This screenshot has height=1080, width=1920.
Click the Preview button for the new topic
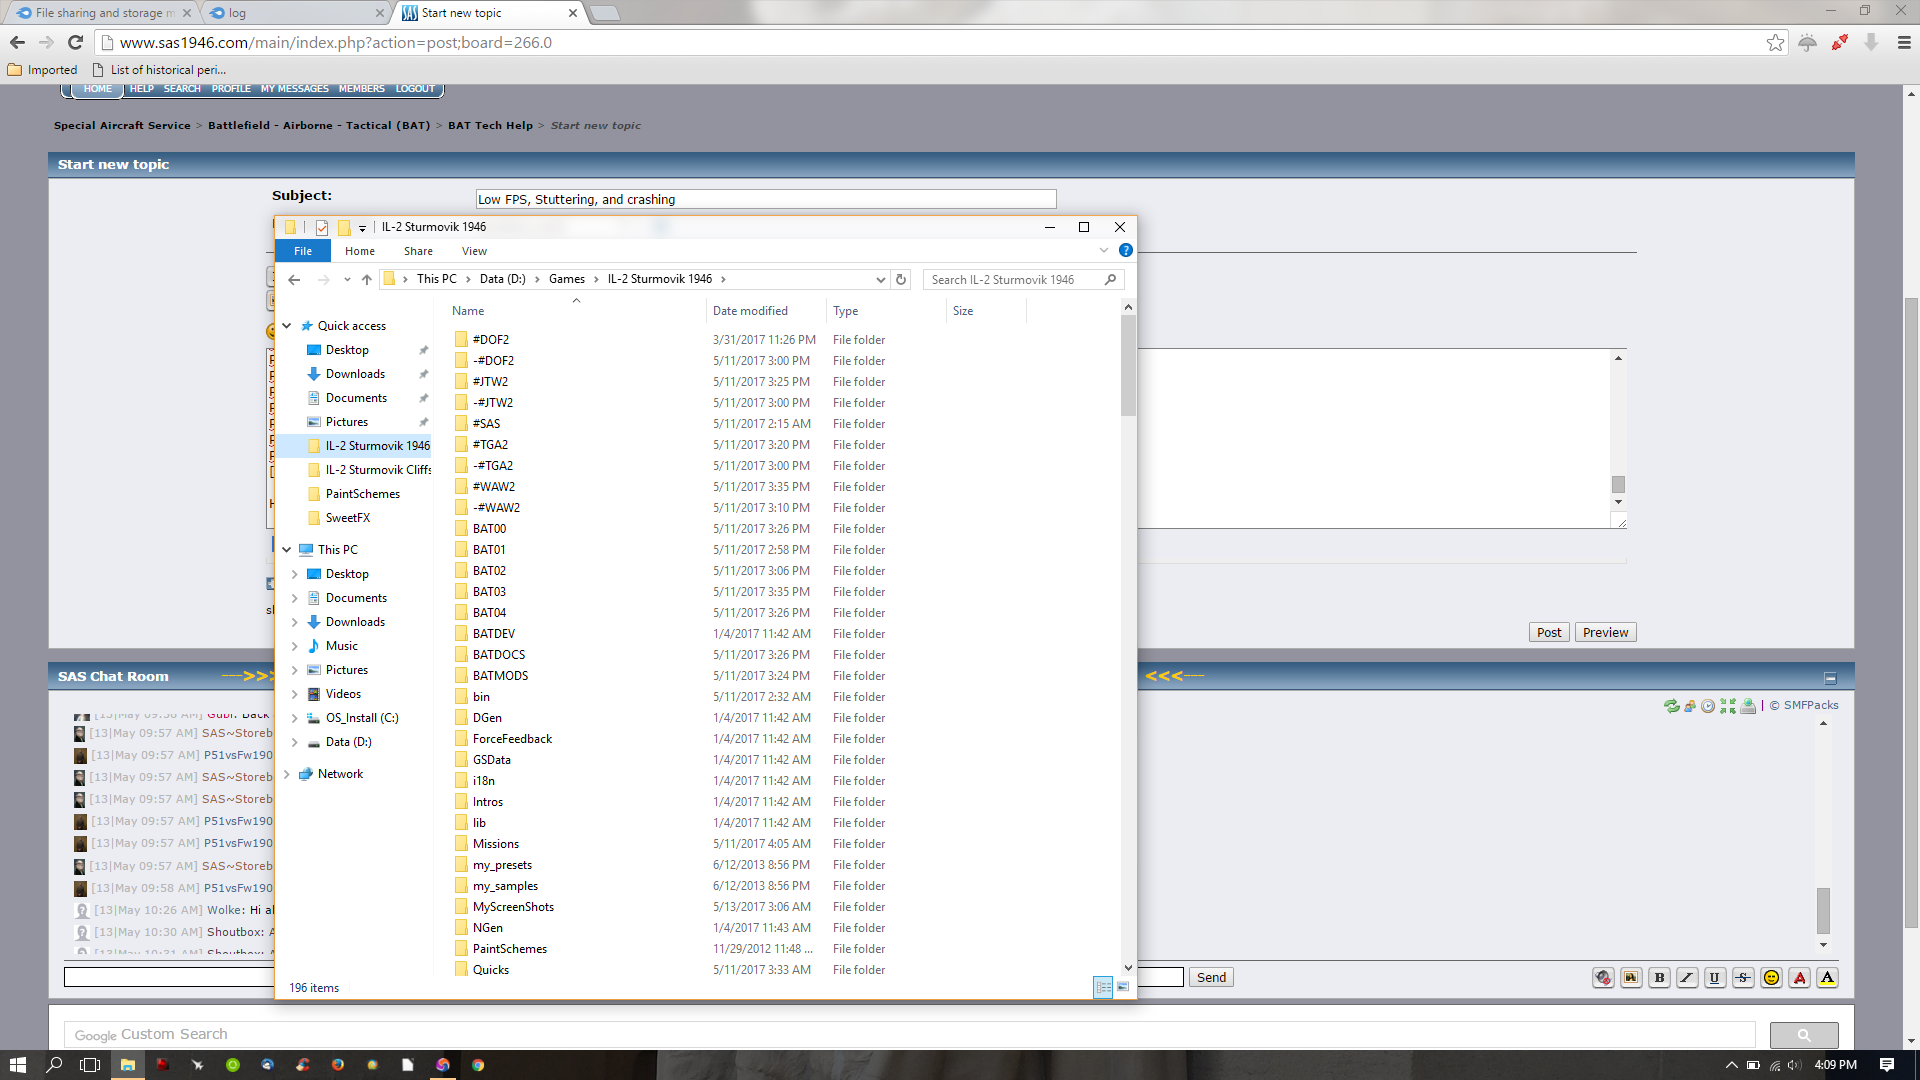(1605, 632)
